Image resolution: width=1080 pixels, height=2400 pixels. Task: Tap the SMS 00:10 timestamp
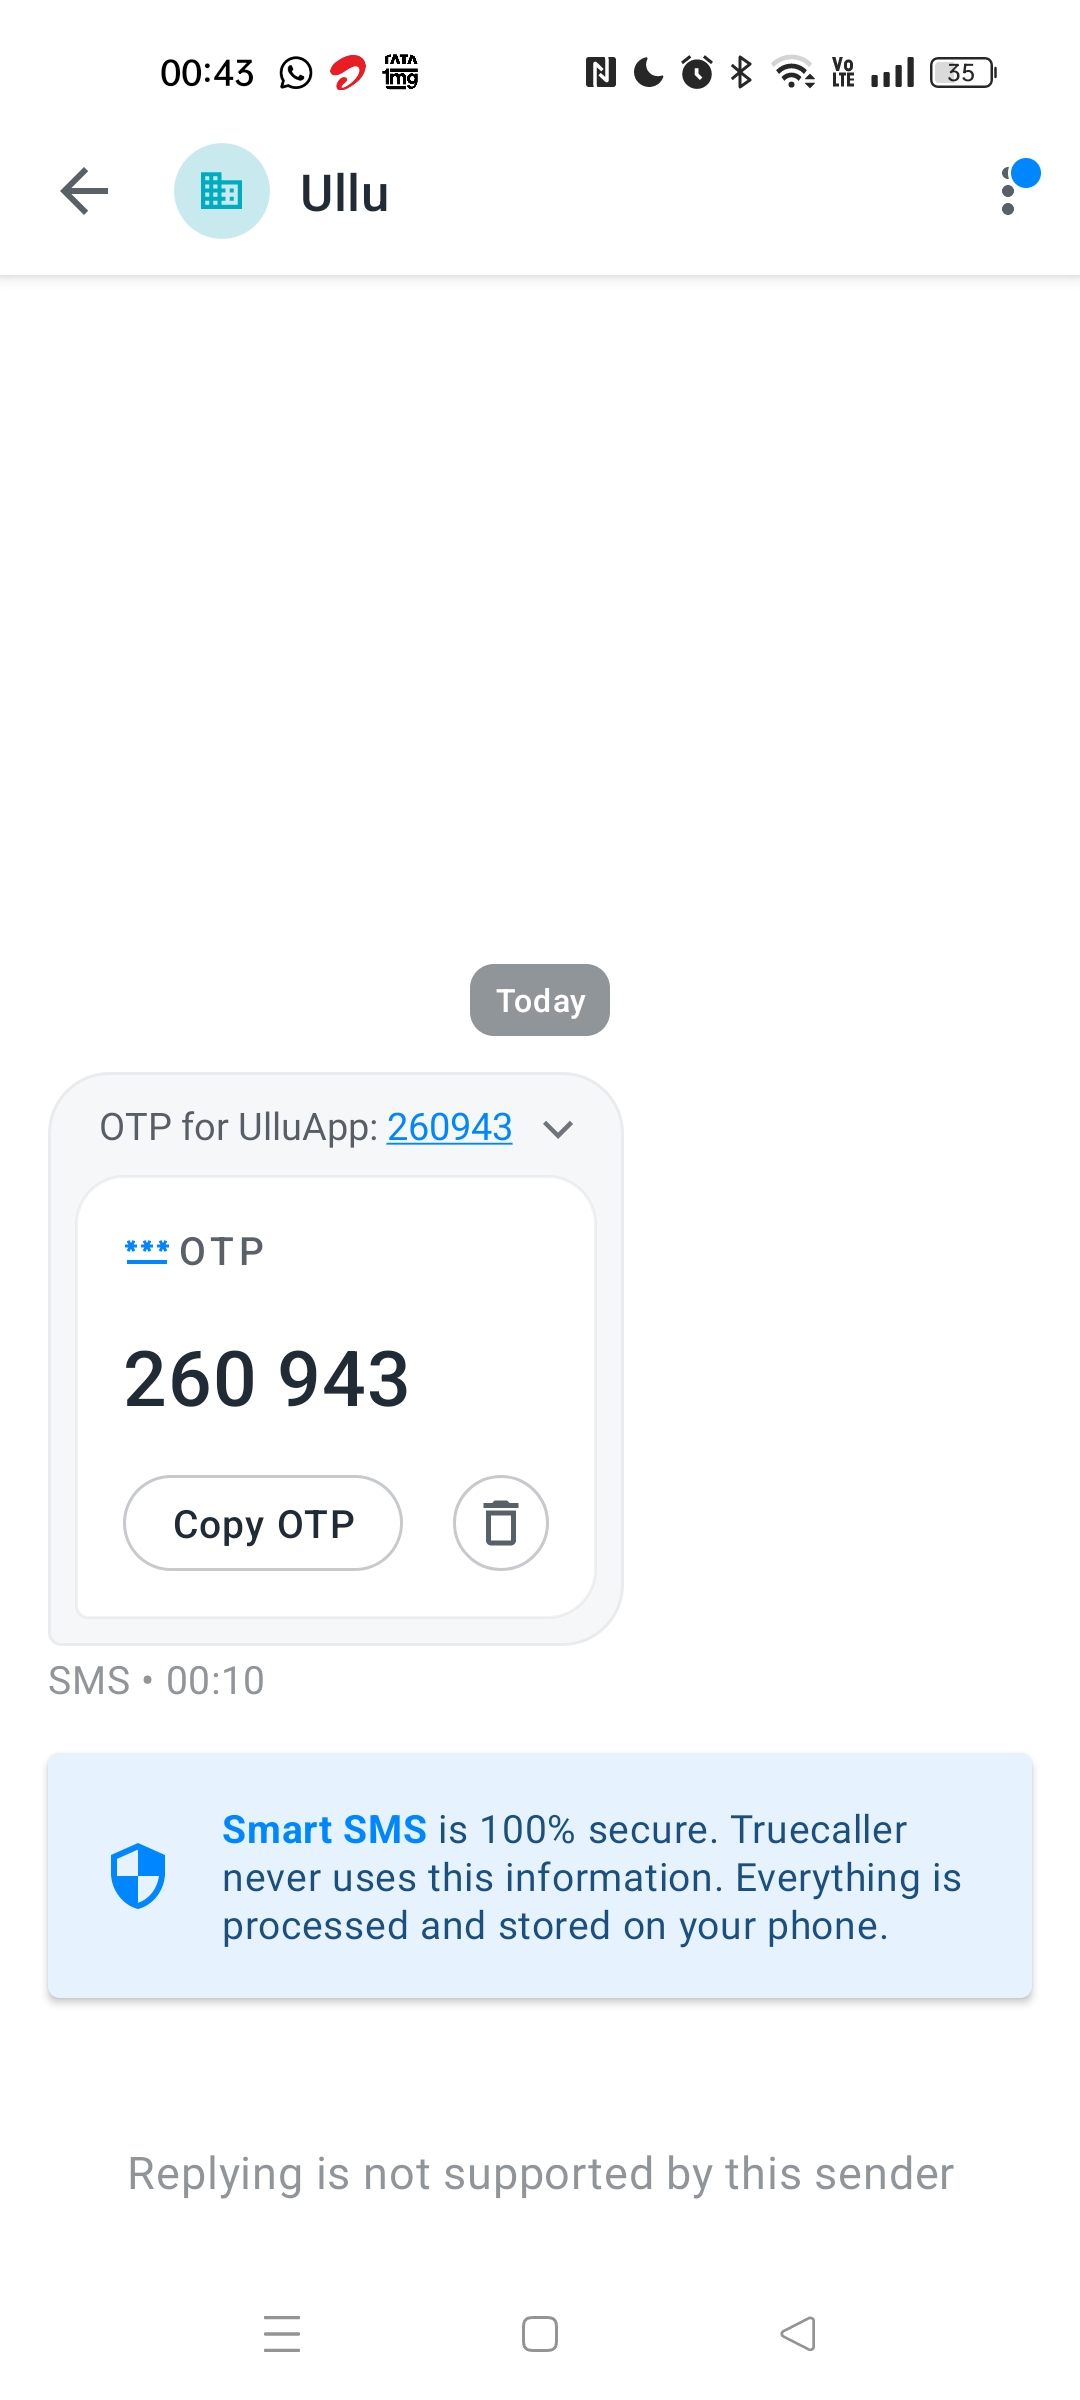point(157,1681)
